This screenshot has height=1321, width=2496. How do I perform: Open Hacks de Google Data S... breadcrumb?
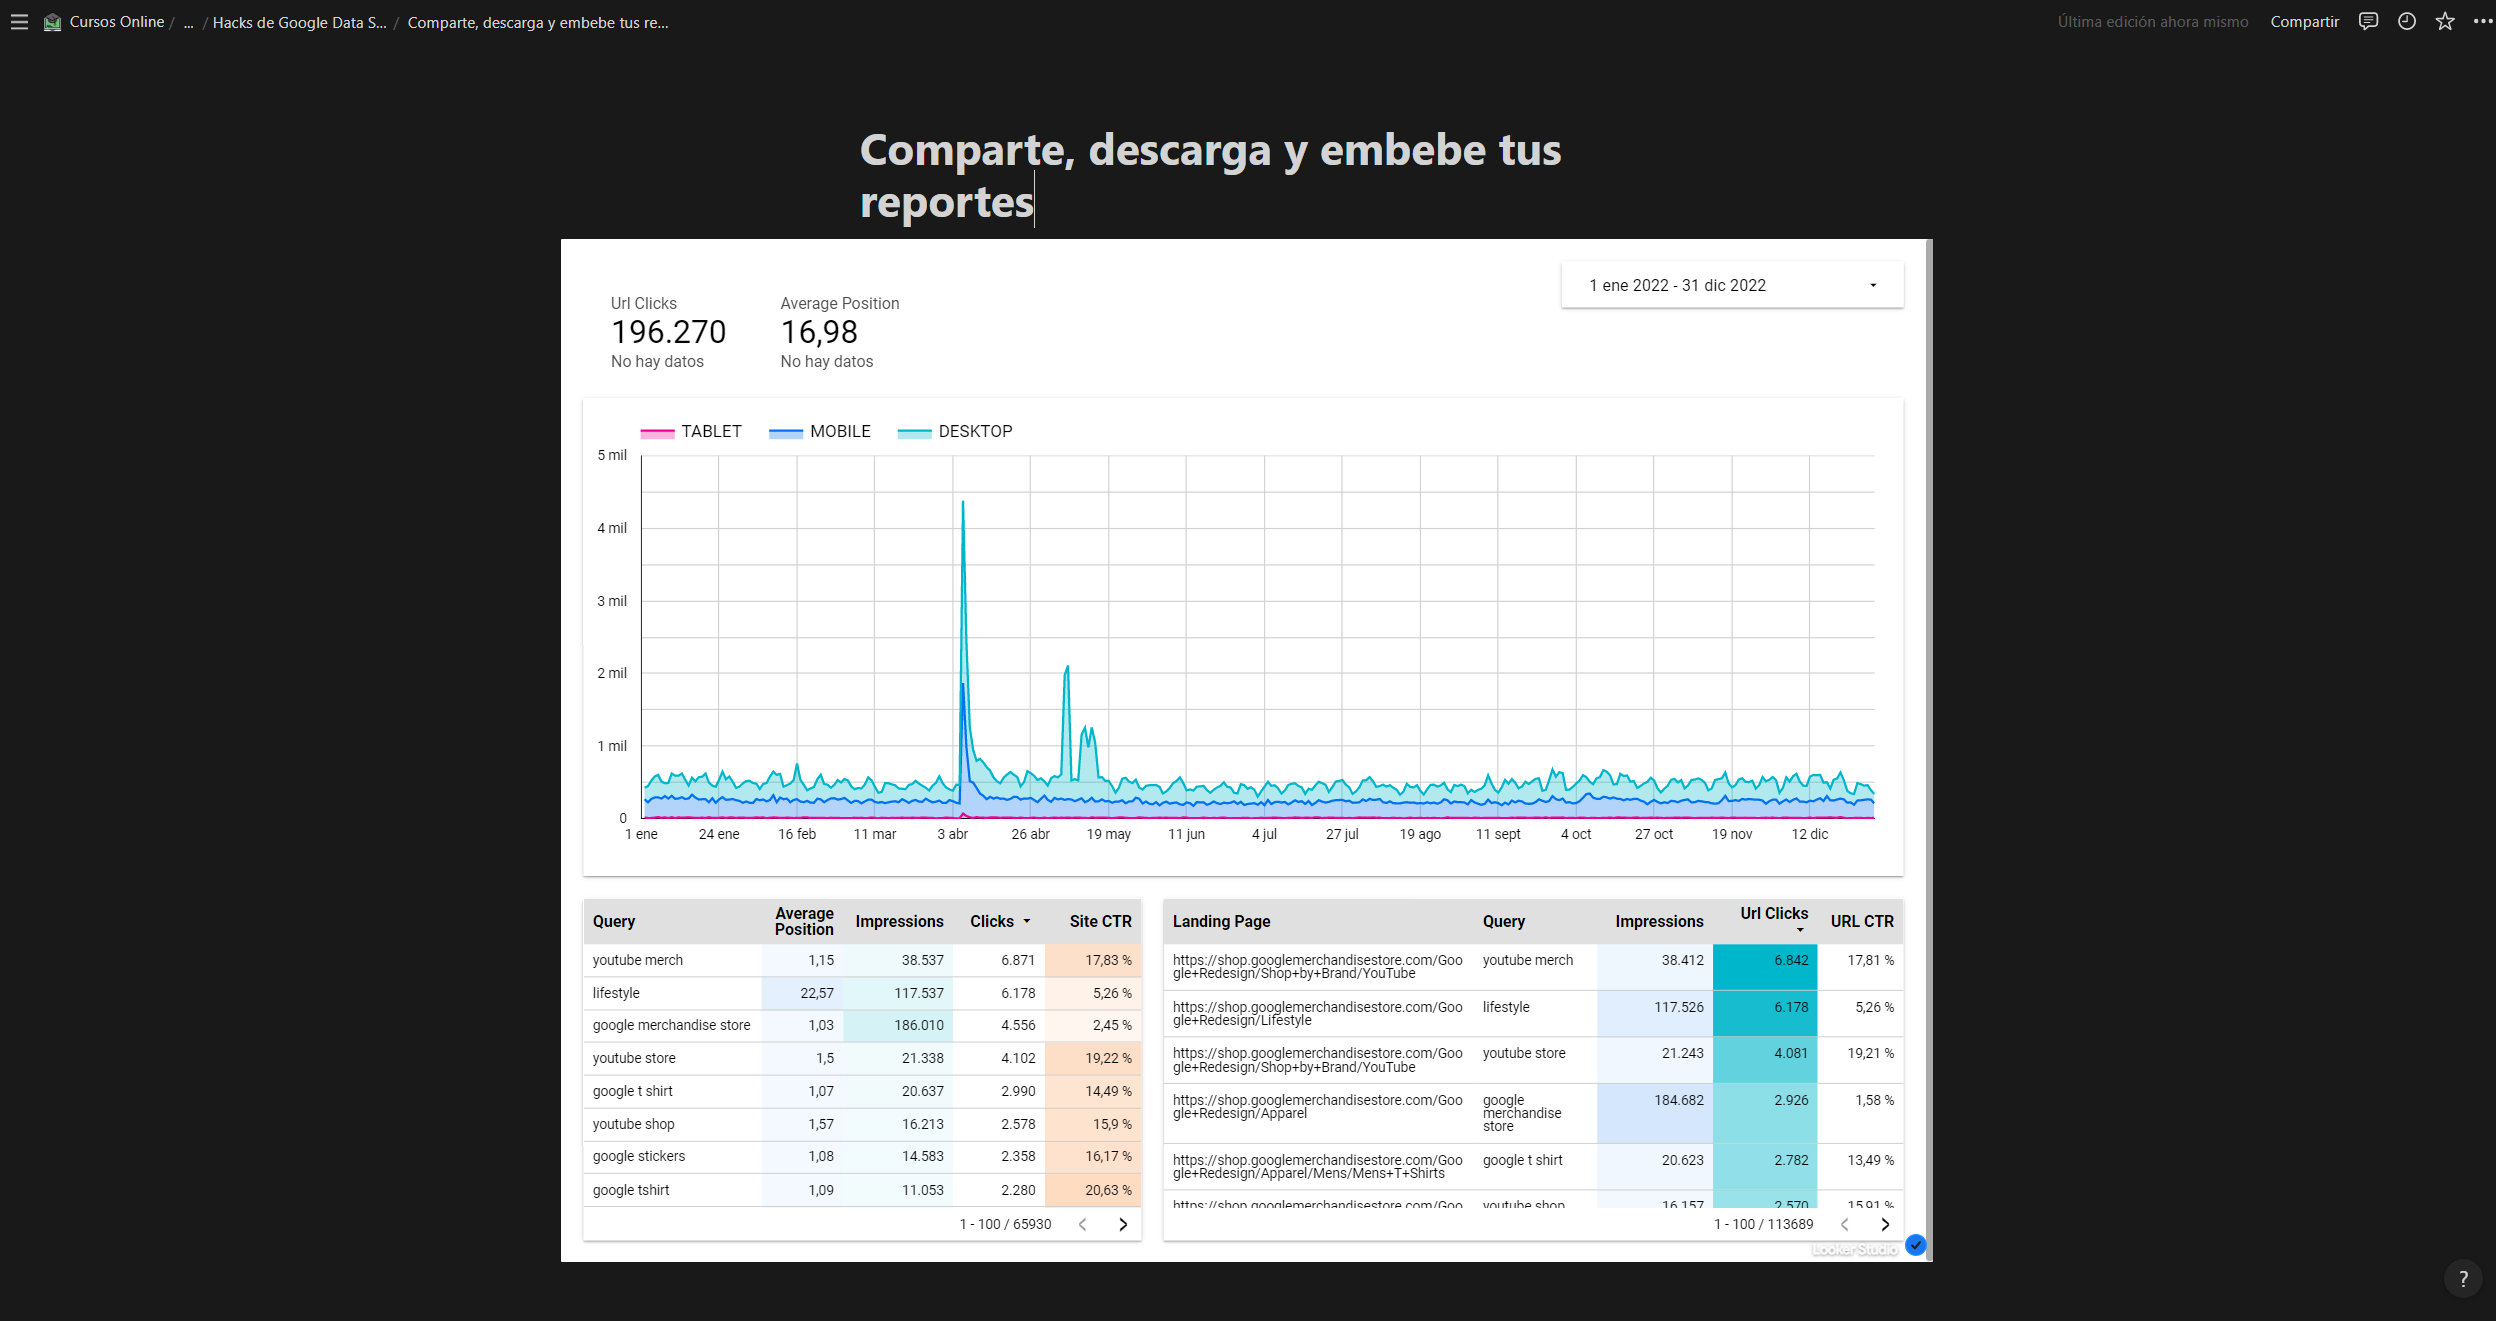pyautogui.click(x=299, y=22)
